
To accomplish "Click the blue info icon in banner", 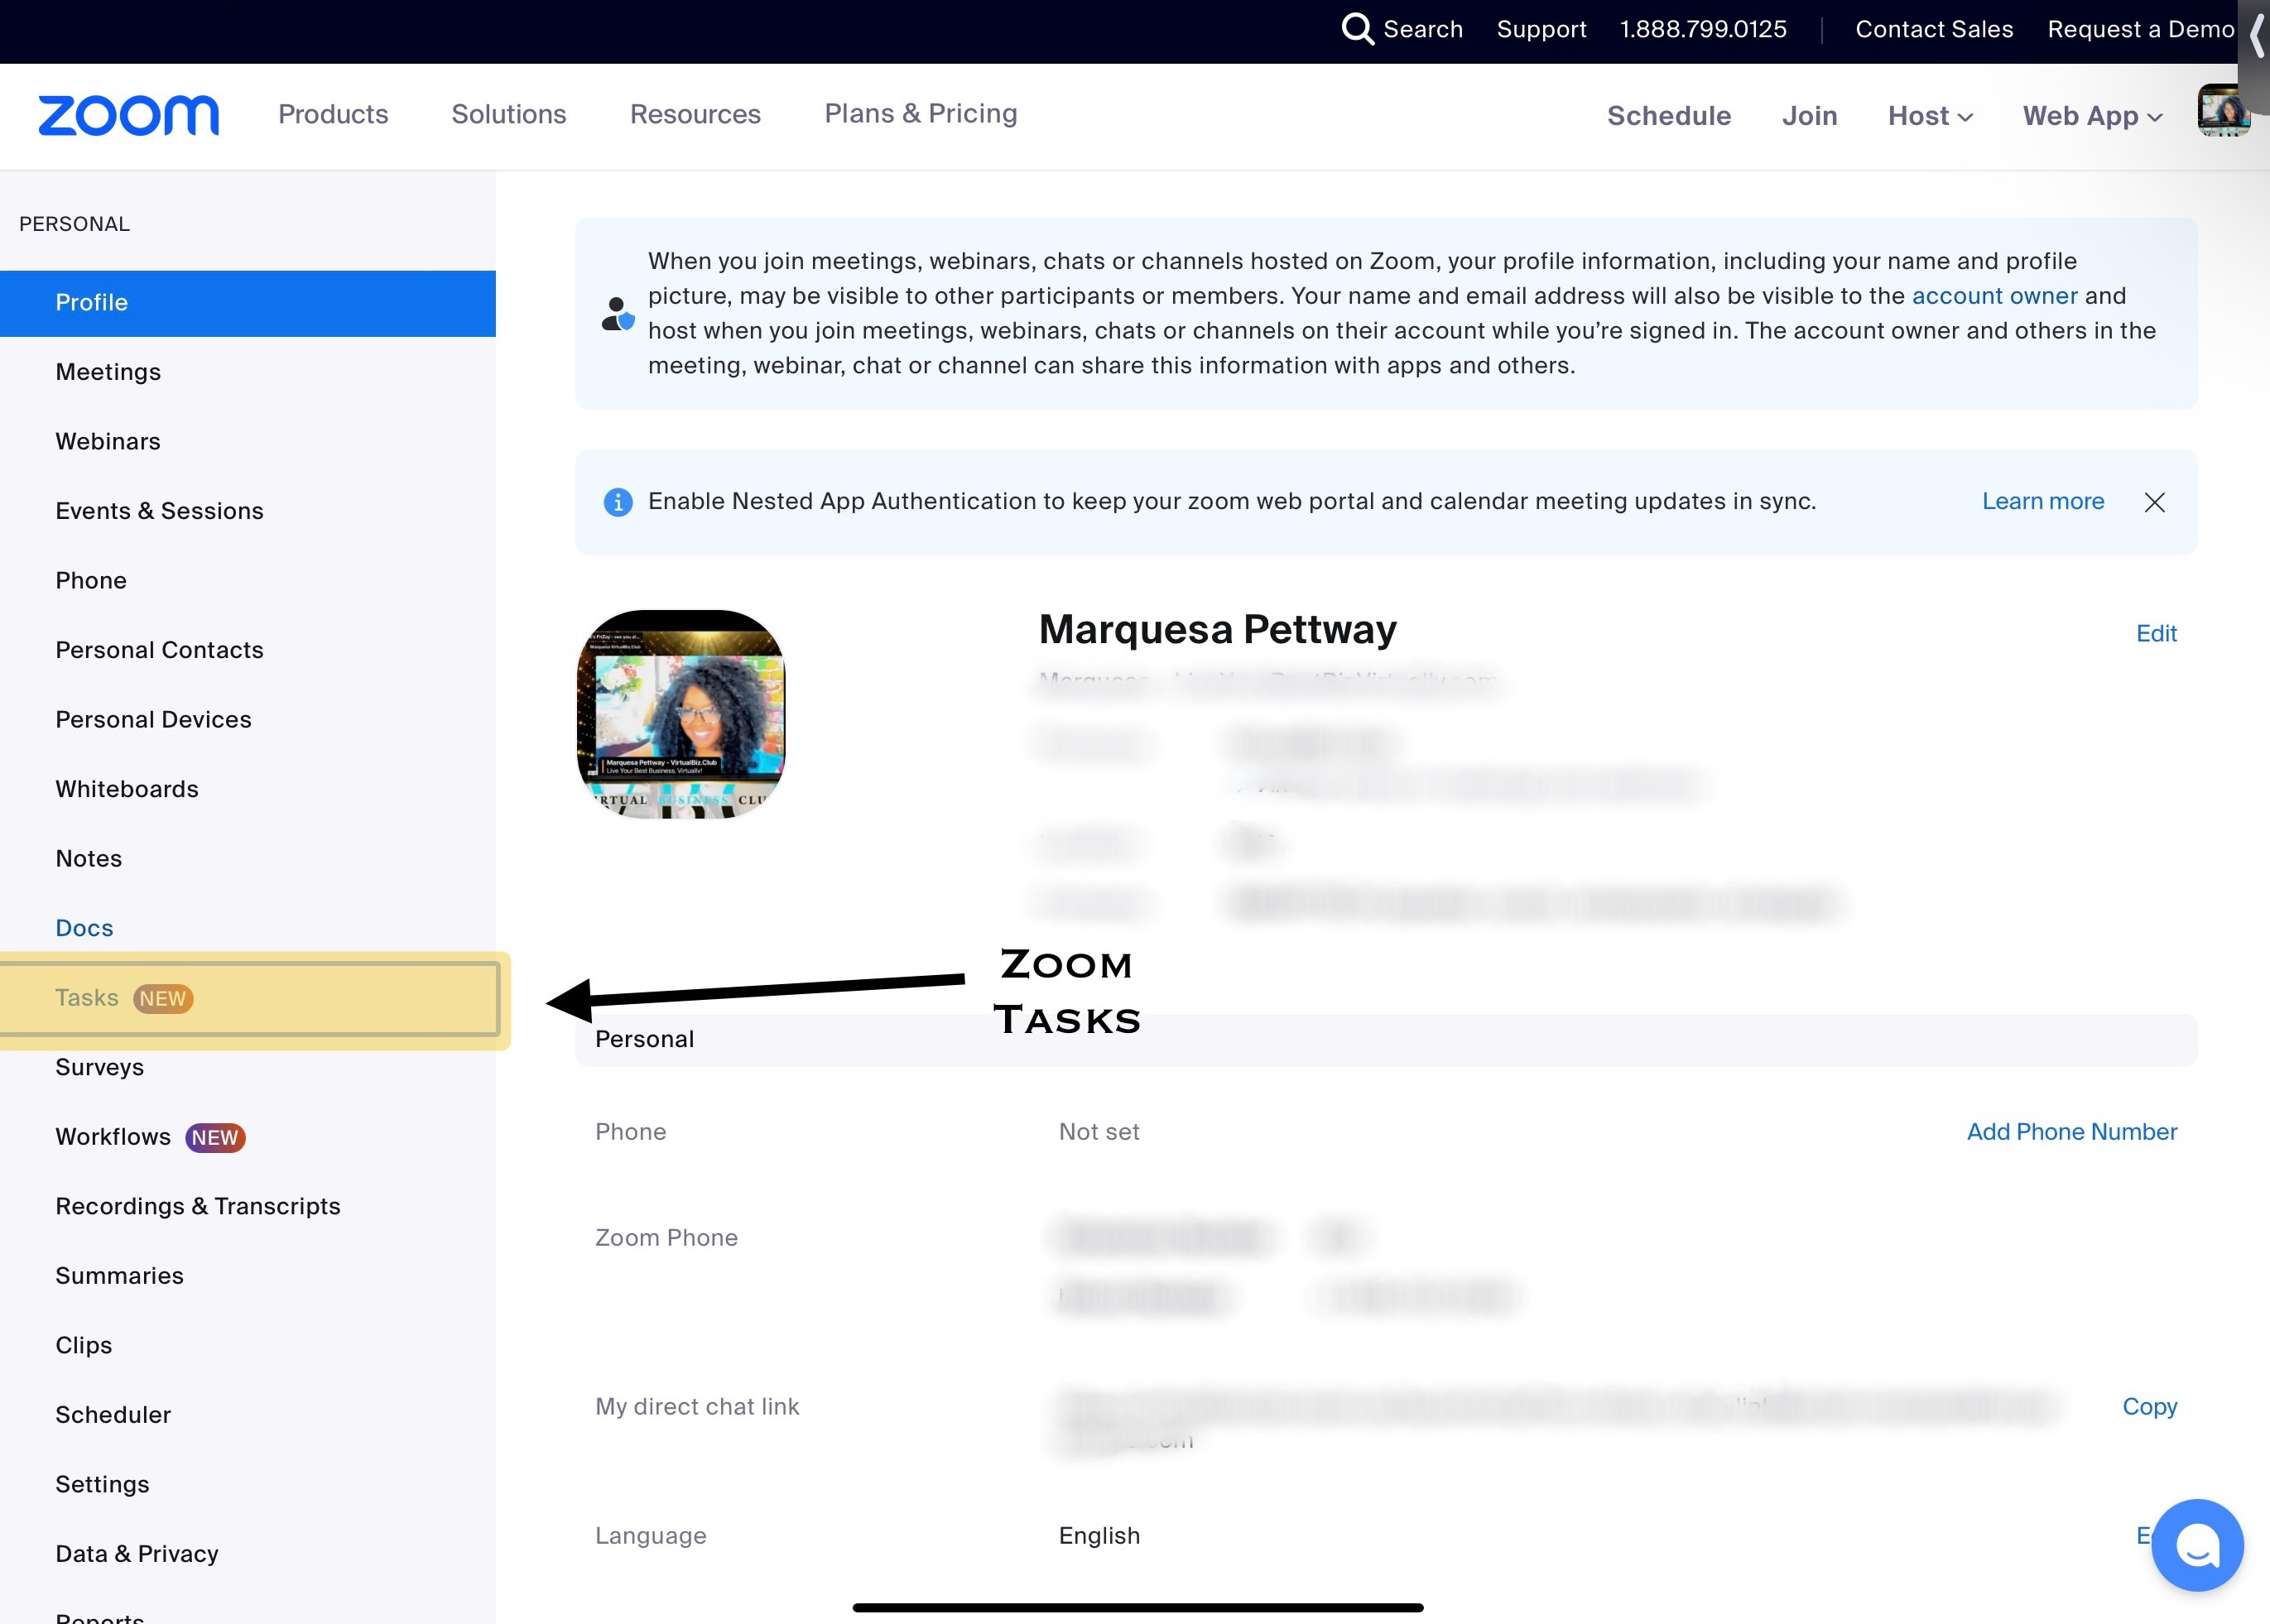I will [618, 502].
